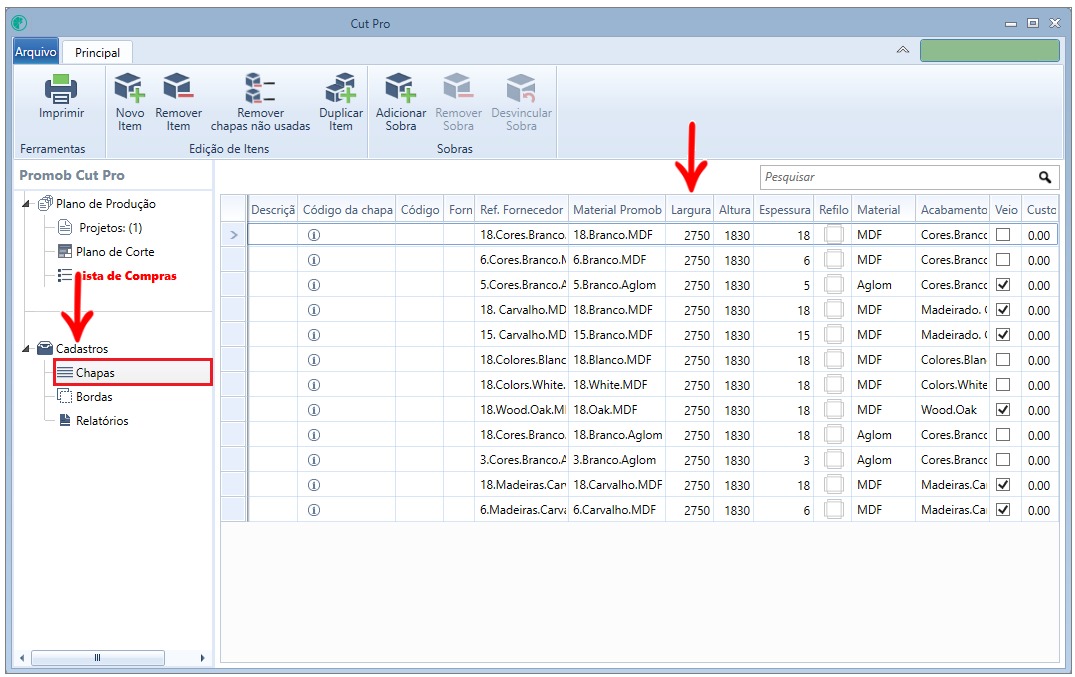Click info icon in 15.Branco.MDF row
The image size is (1075, 677).
314,335
